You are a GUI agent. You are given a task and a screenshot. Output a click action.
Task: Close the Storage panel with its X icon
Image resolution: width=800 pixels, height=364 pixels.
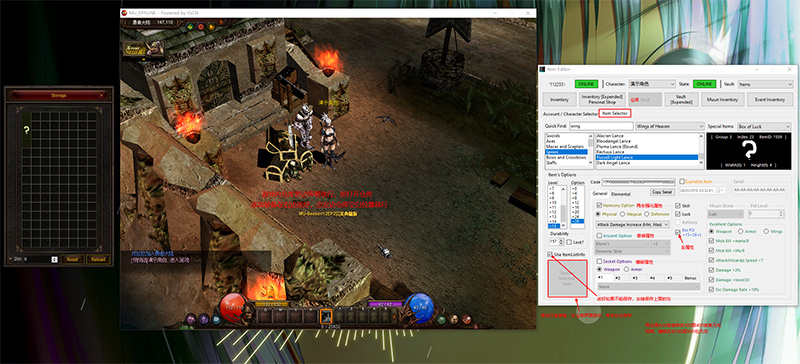tap(102, 95)
